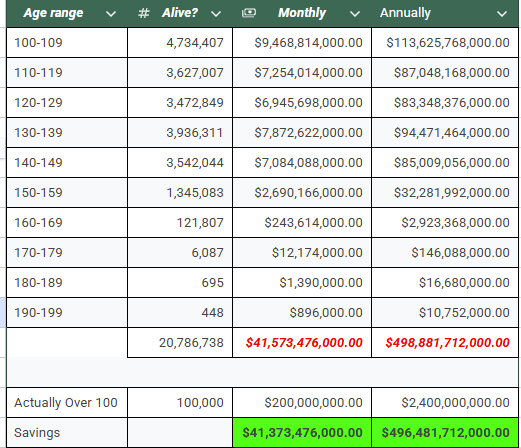Open the Age range column dropdown
This screenshot has height=448, width=521.
pos(111,14)
